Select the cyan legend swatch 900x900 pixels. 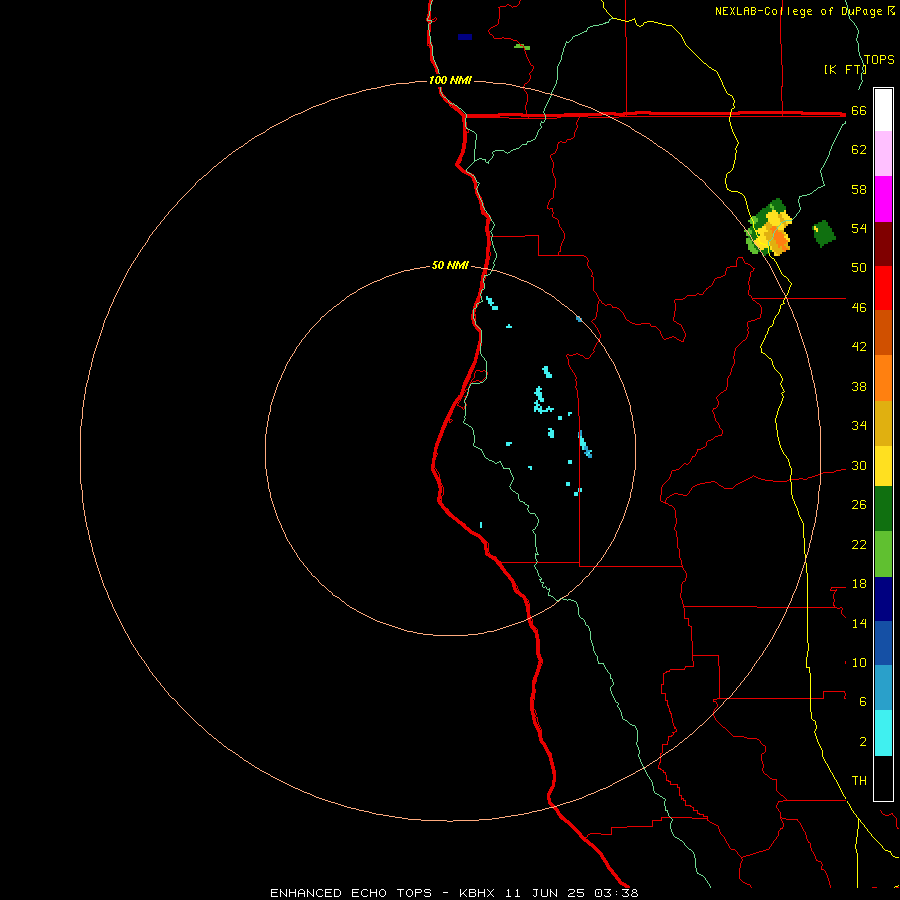[x=883, y=733]
